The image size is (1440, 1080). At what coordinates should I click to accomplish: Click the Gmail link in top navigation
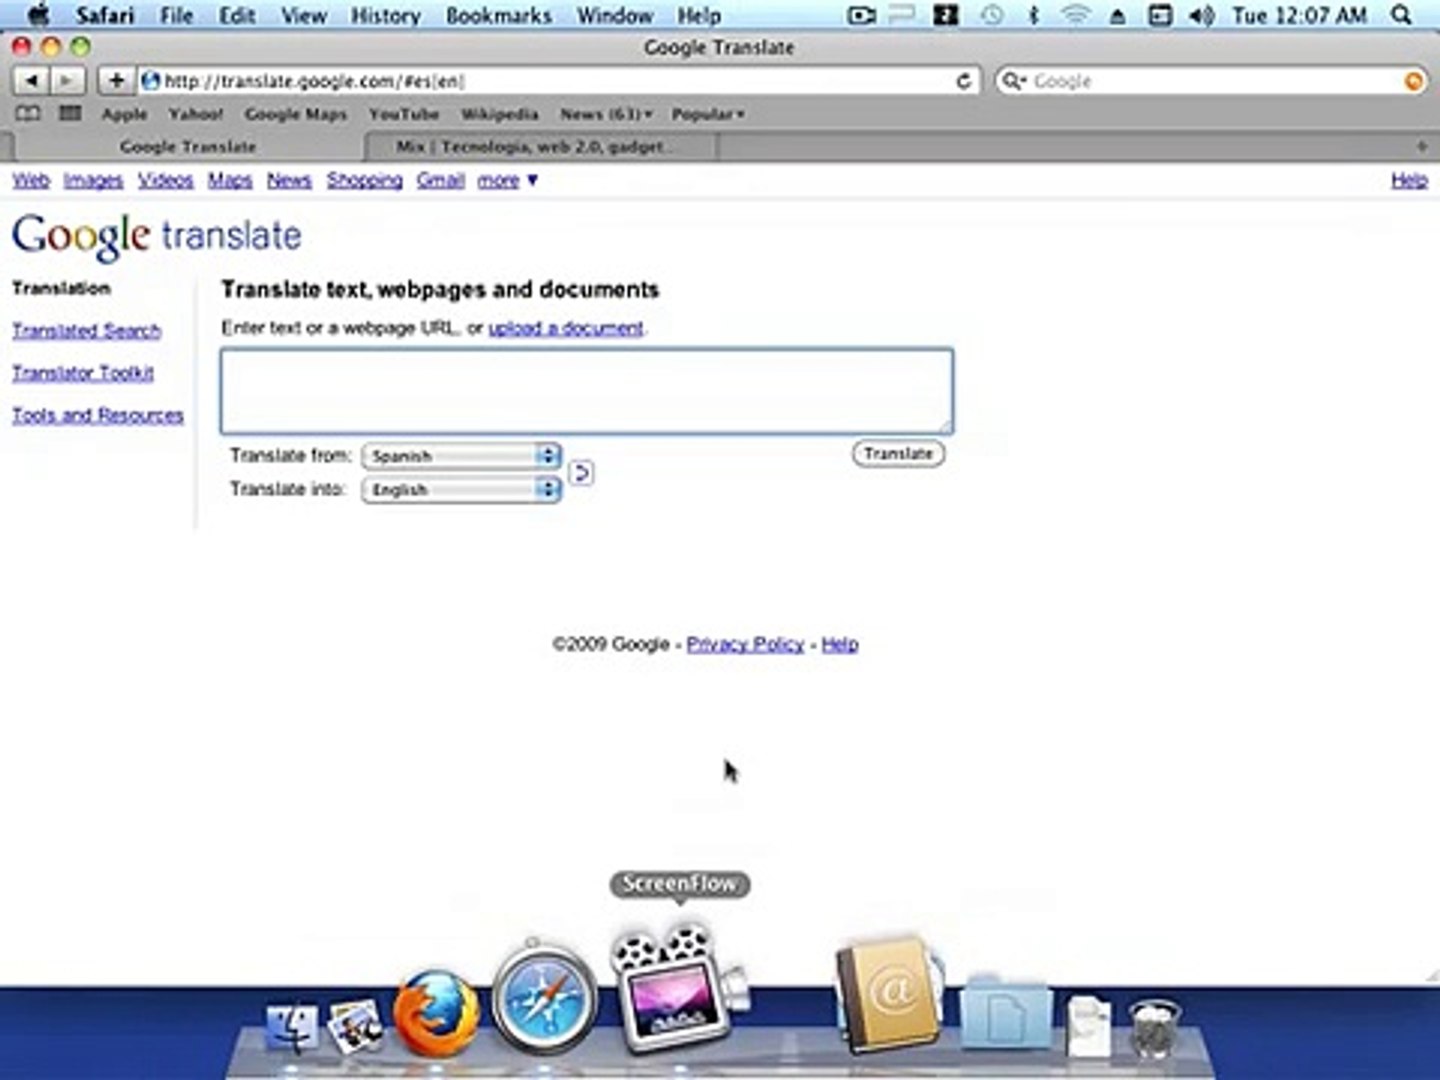[x=441, y=180]
